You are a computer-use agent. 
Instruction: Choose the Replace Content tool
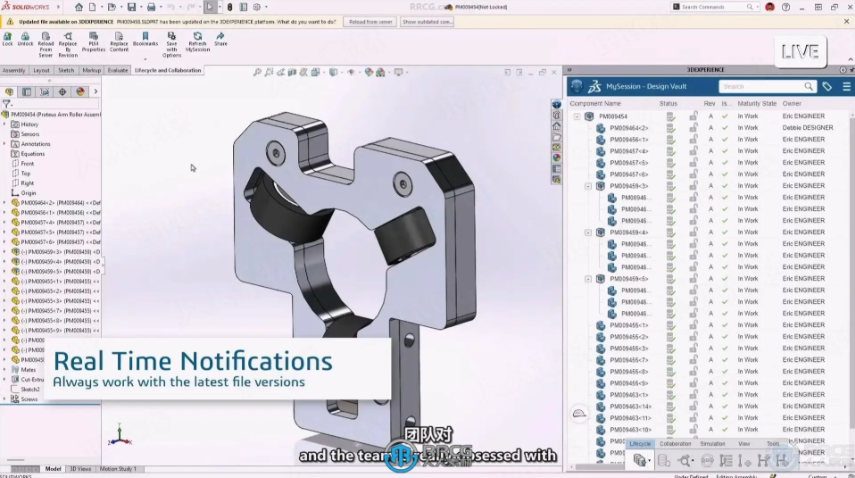click(x=119, y=41)
